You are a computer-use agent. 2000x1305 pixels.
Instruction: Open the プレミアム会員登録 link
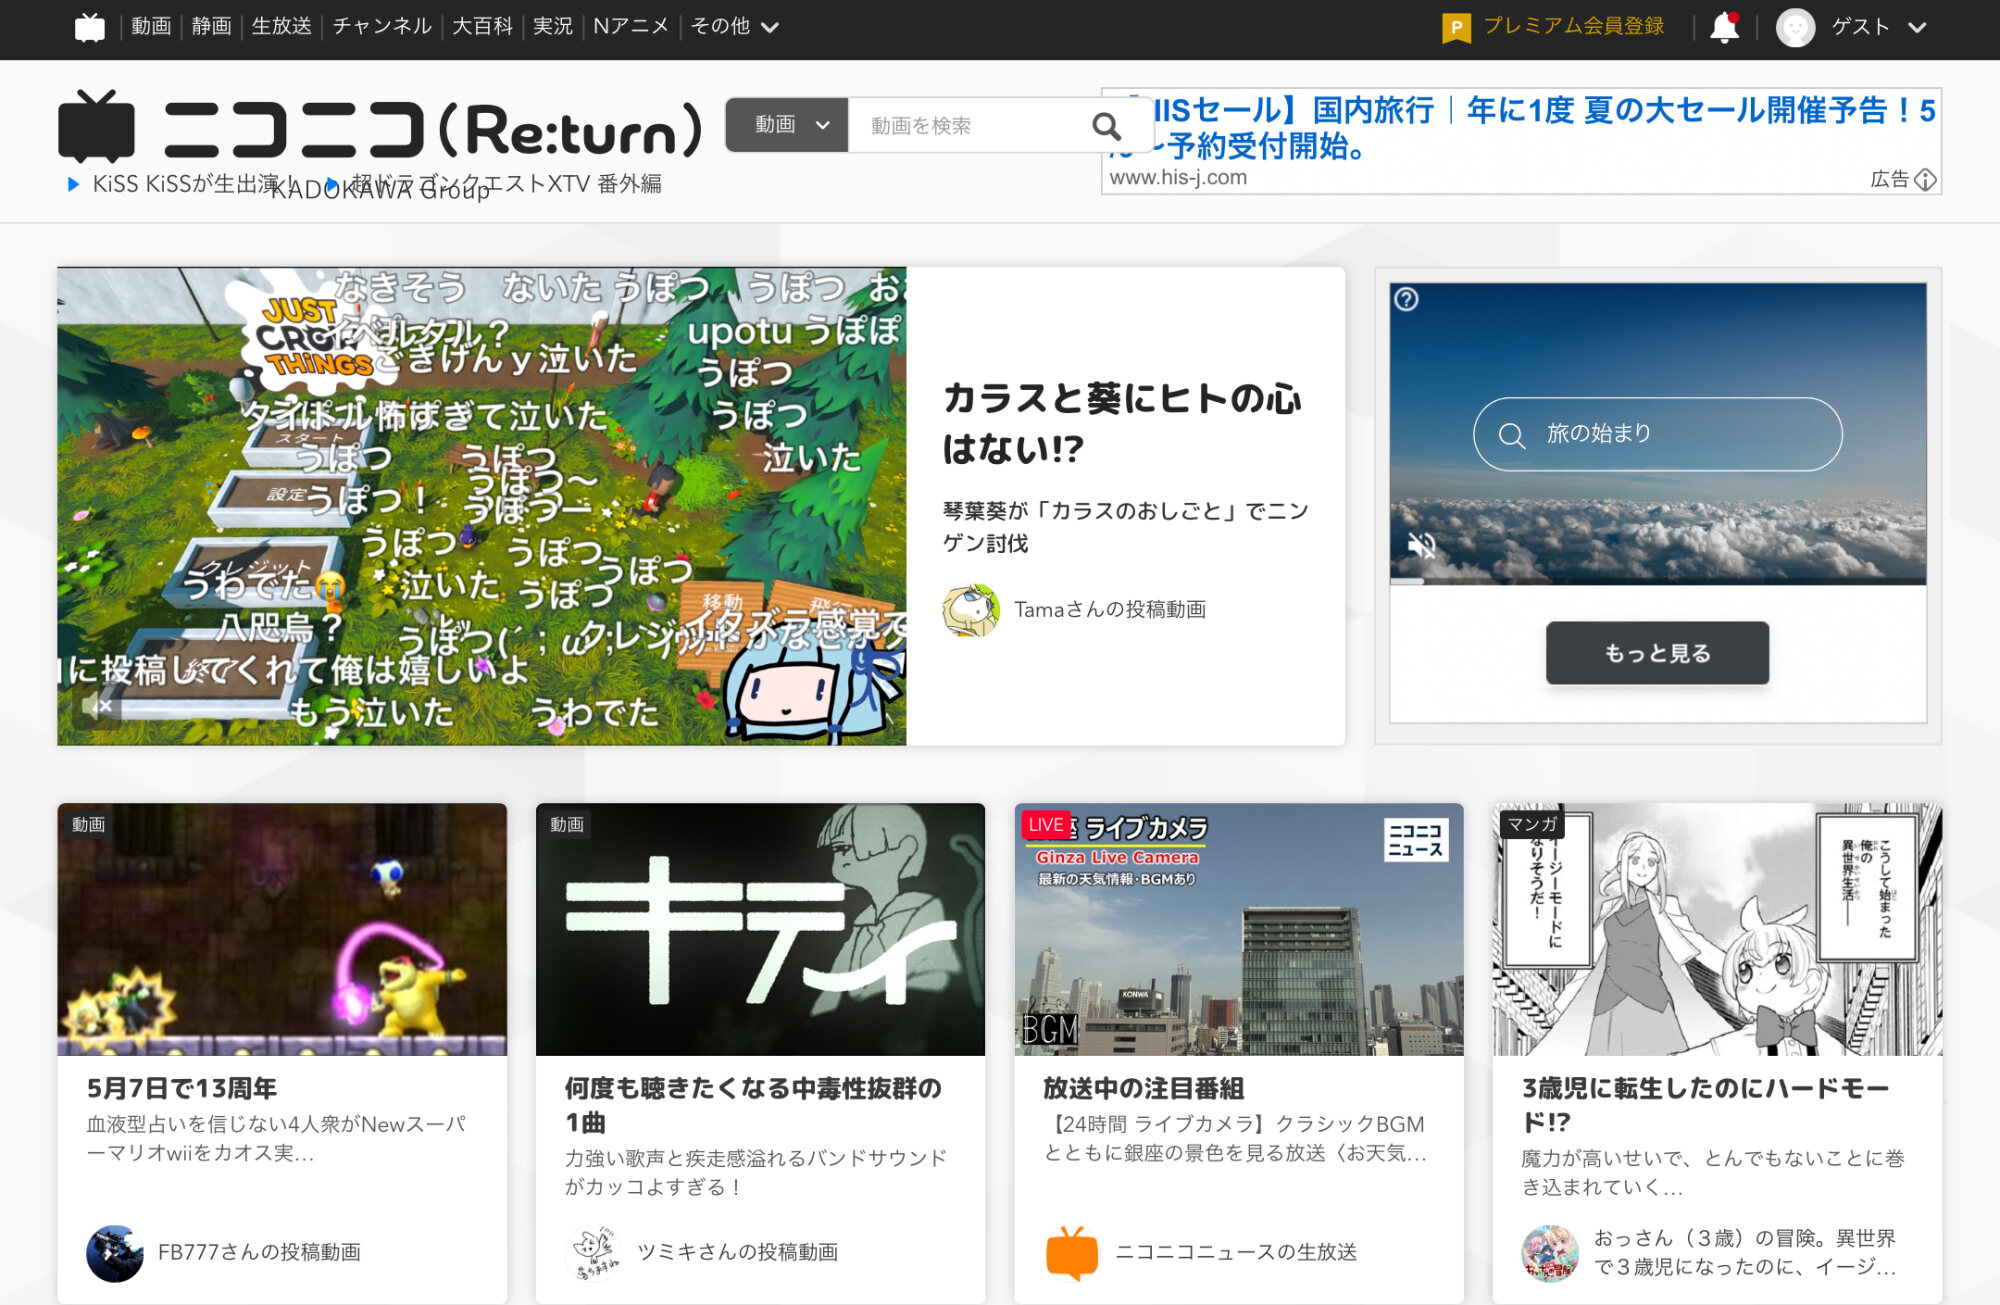pyautogui.click(x=1573, y=27)
